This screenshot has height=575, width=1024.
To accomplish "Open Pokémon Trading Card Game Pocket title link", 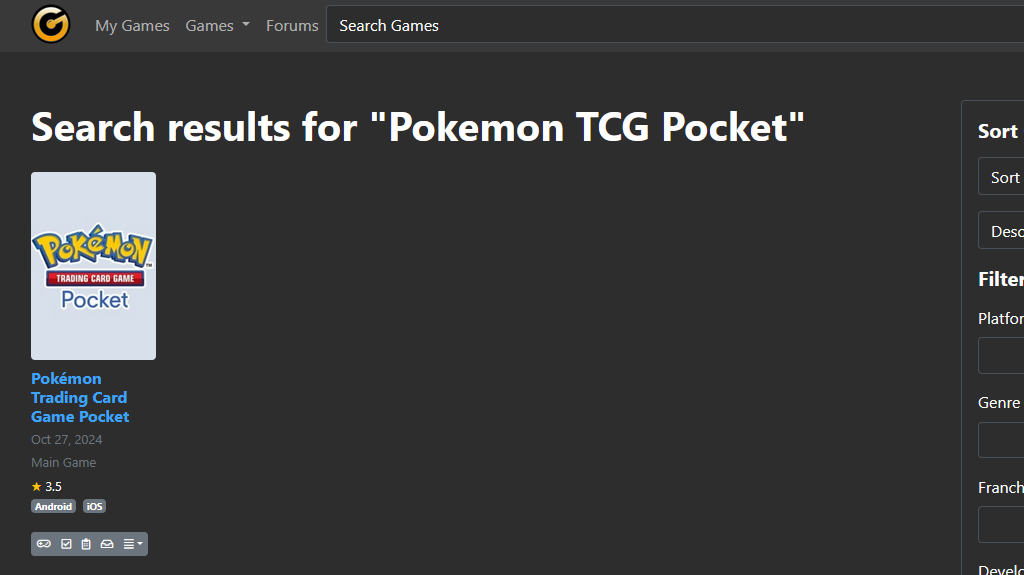I will 80,397.
